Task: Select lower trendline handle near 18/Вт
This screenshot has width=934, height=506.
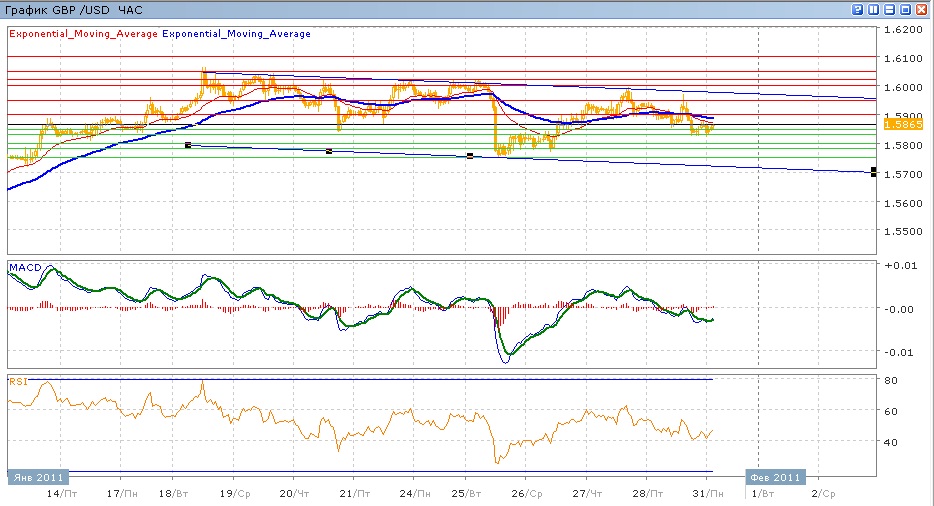Action: click(188, 145)
